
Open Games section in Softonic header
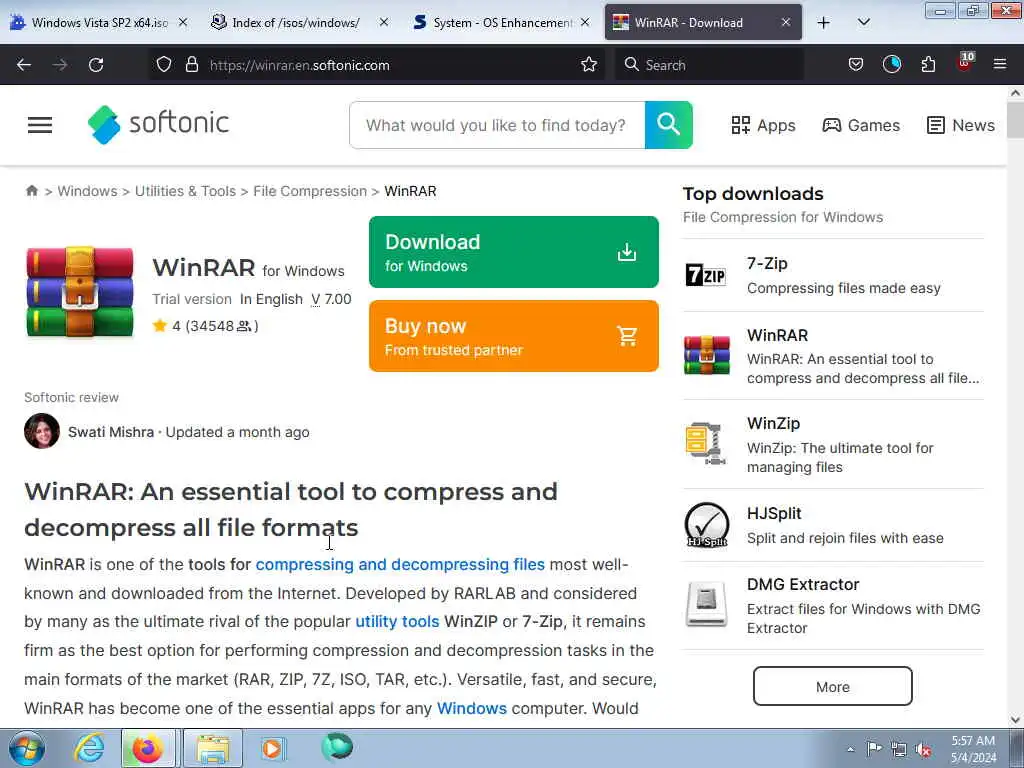click(x=861, y=125)
